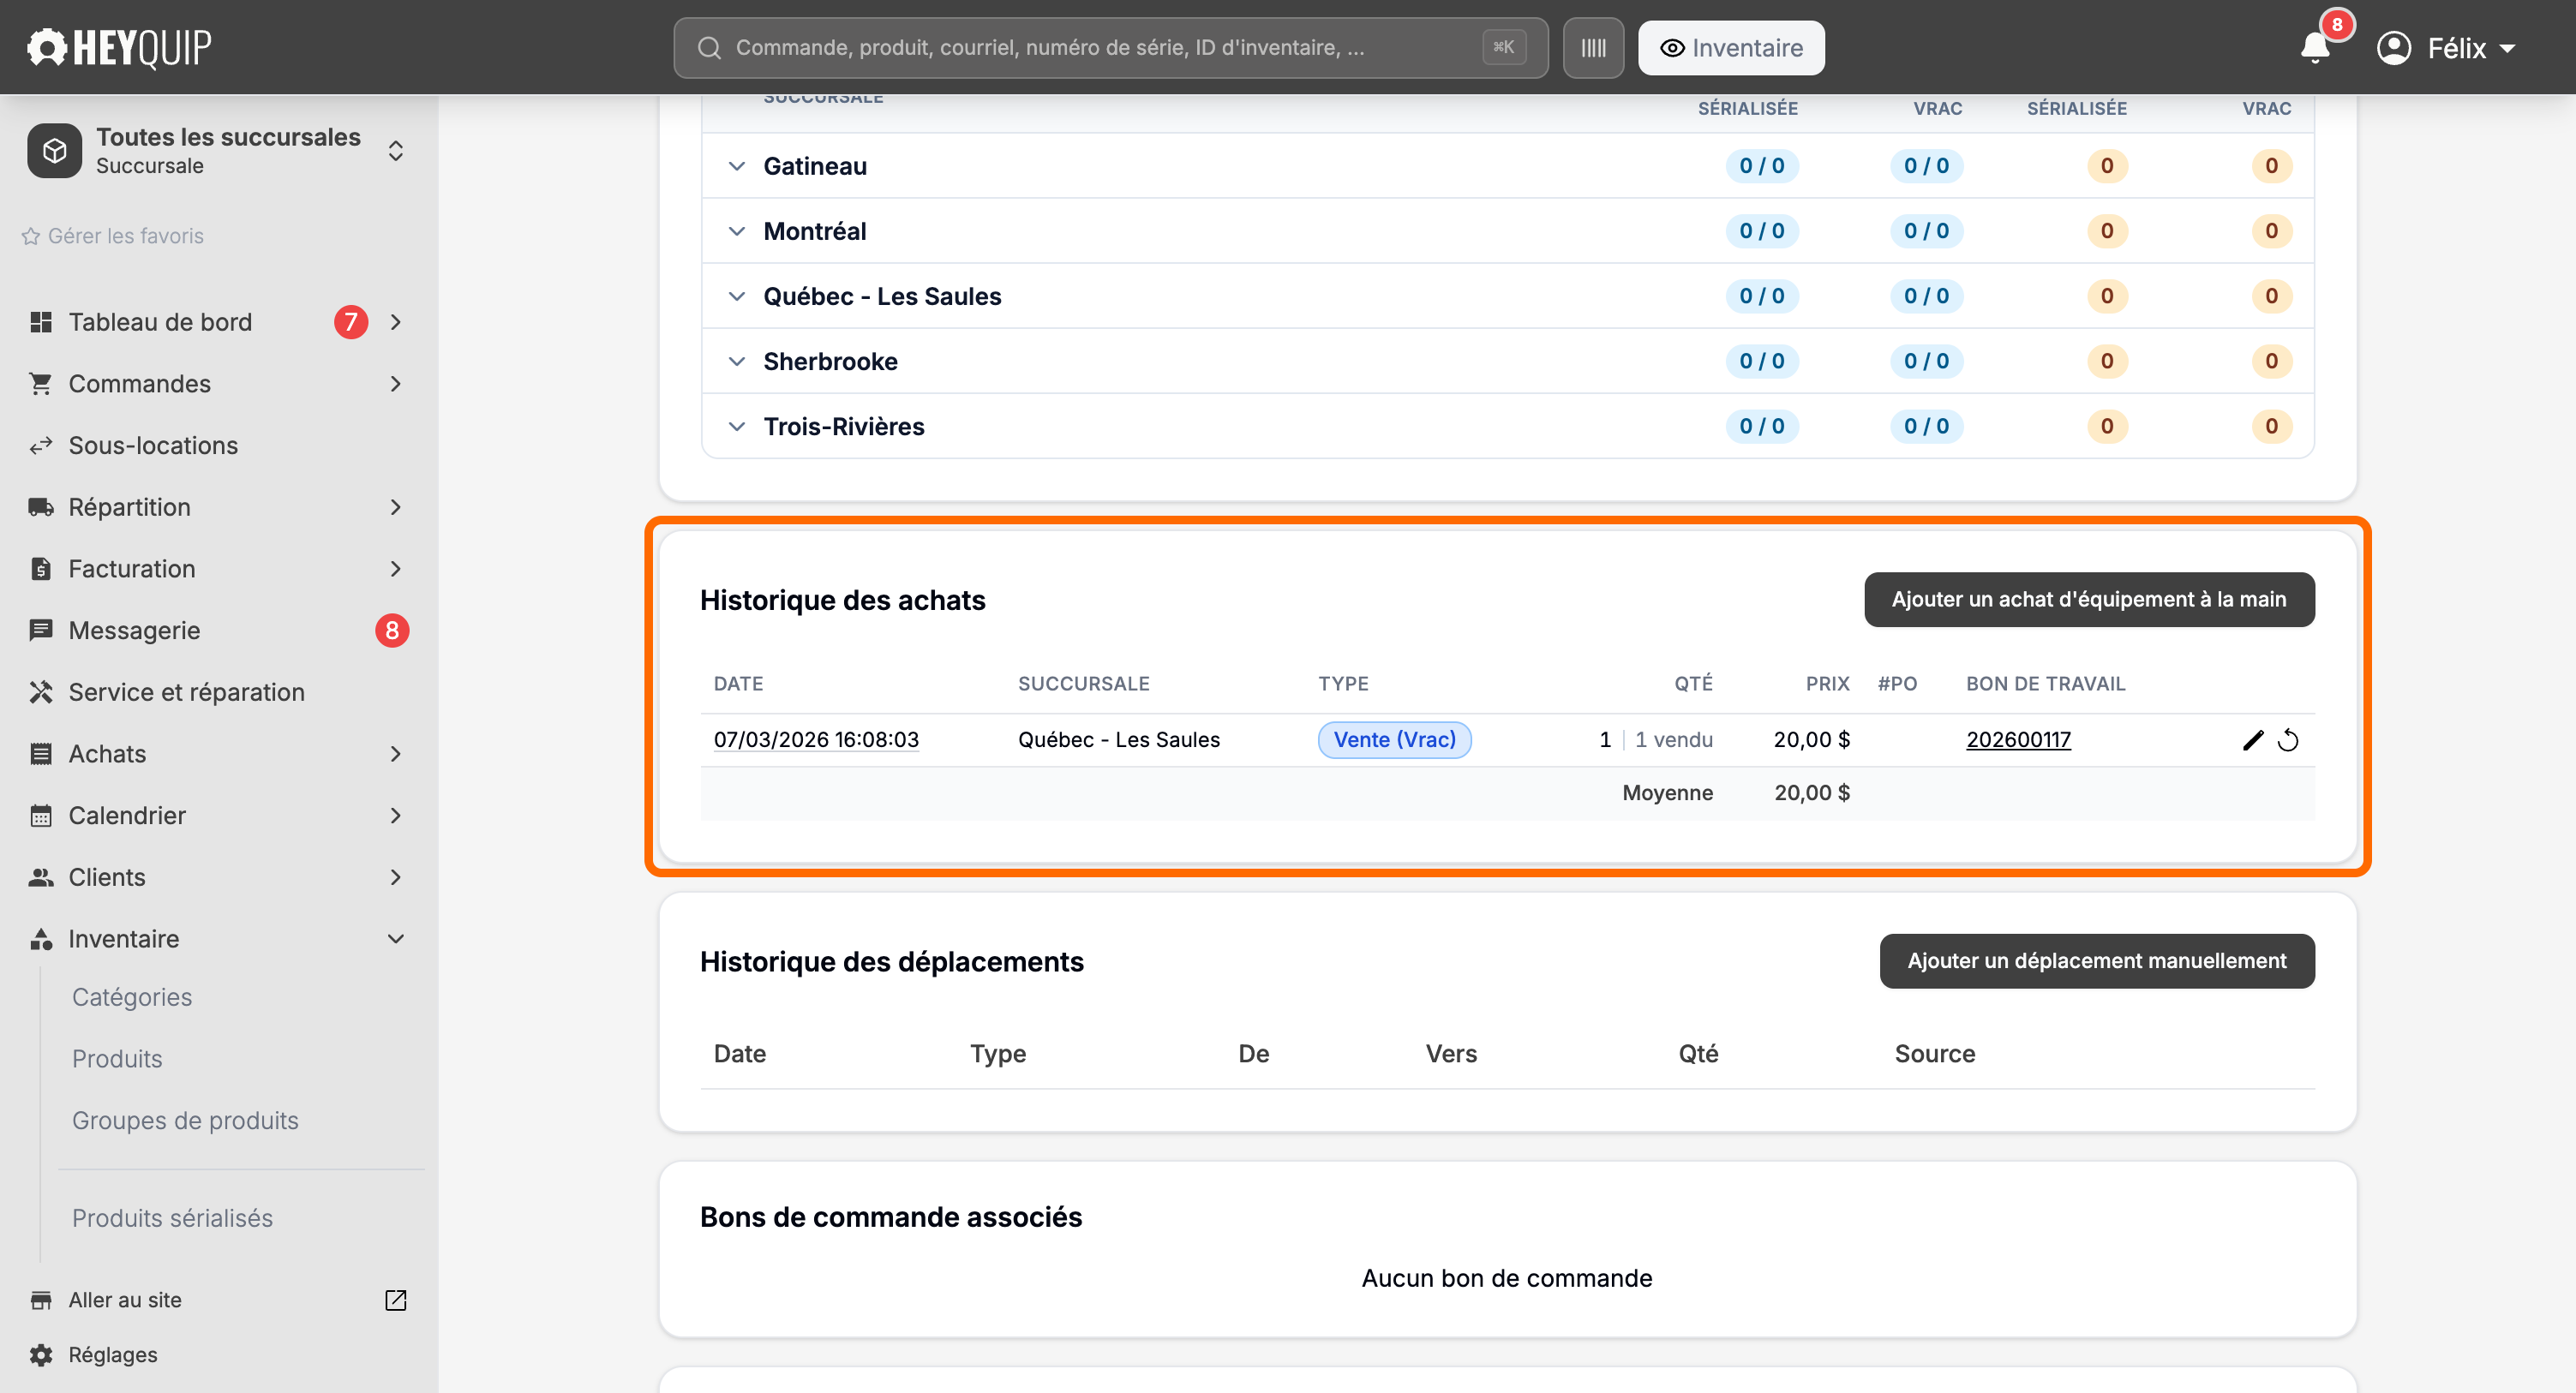This screenshot has width=2576, height=1393.
Task: Click the Aller au site external-link icon
Action: click(x=396, y=1300)
